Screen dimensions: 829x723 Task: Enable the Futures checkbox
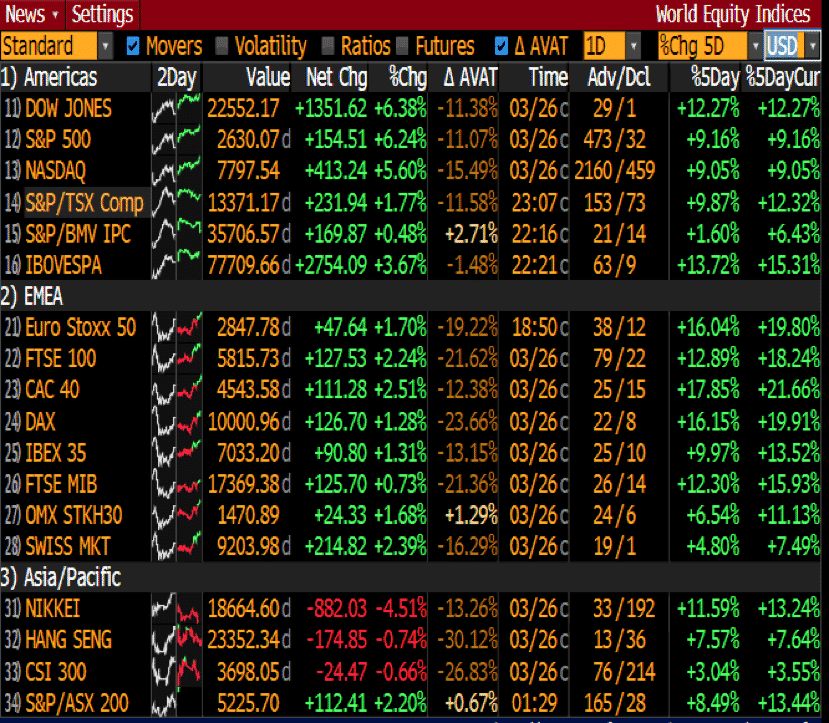(x=402, y=47)
